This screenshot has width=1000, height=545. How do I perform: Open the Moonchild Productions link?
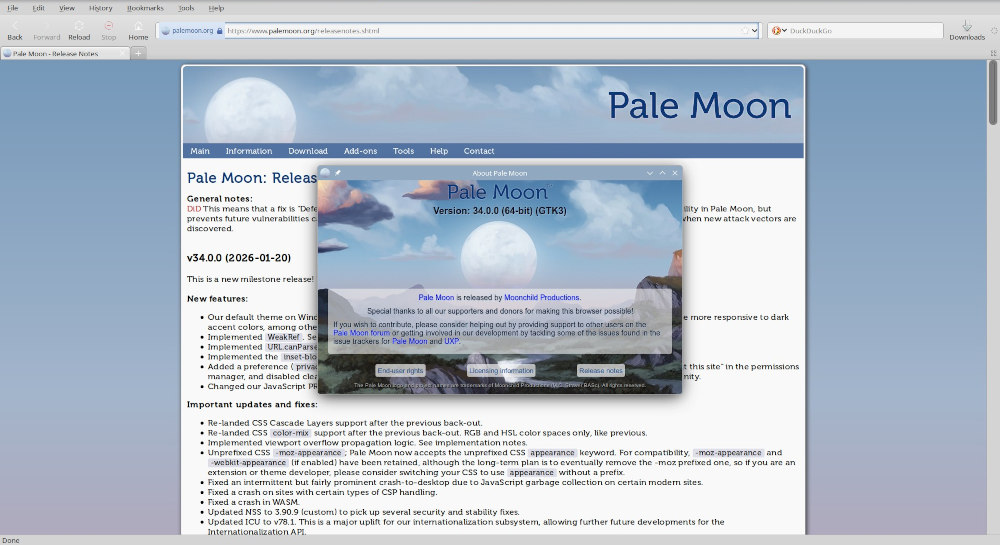coord(541,298)
